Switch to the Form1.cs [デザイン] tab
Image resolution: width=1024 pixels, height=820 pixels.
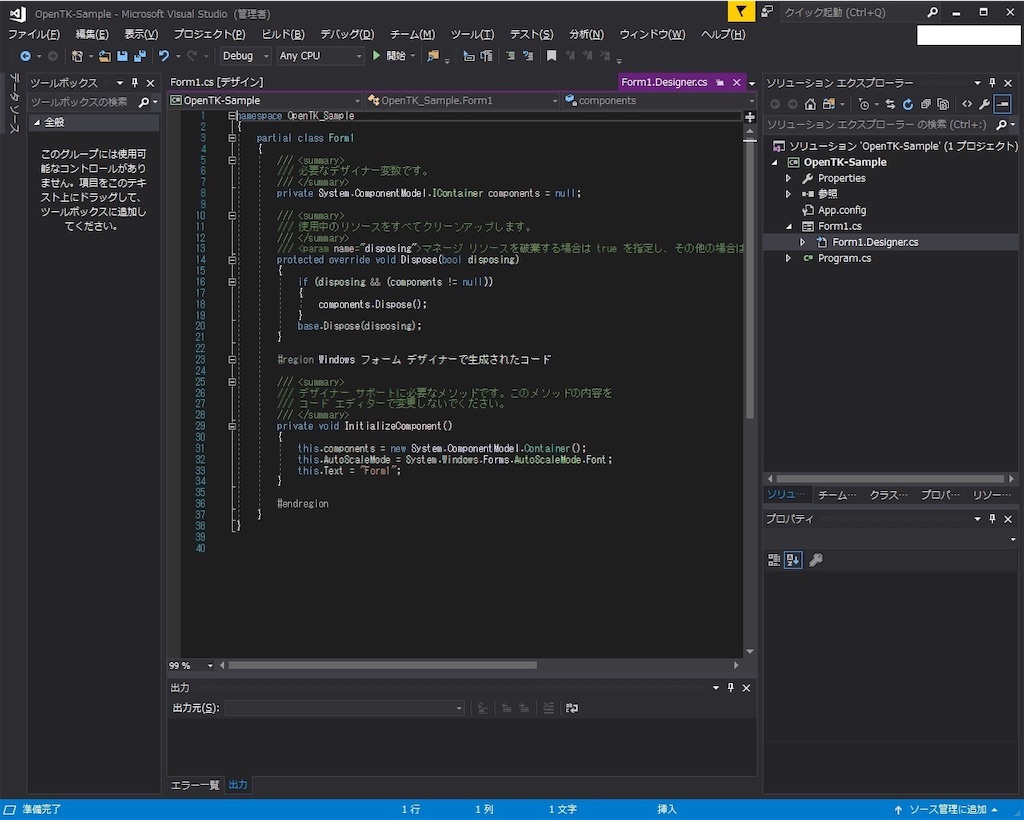(217, 82)
